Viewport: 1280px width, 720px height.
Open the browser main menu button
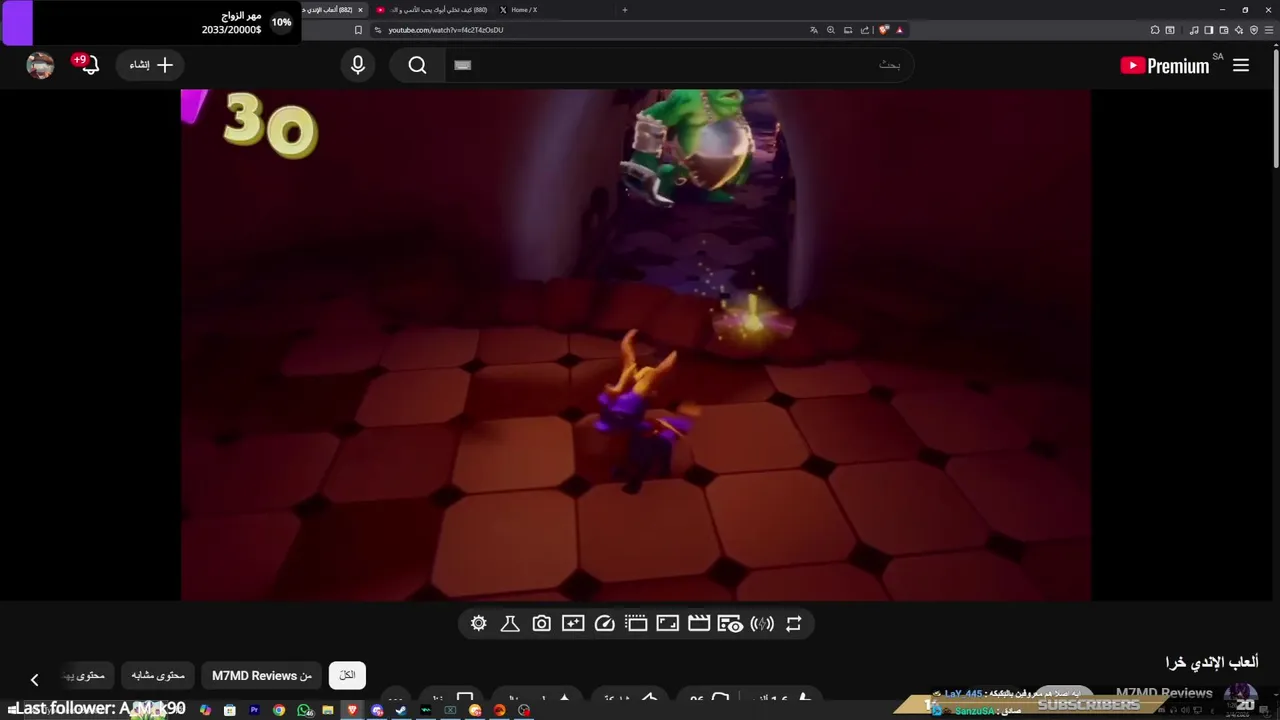(x=1269, y=30)
